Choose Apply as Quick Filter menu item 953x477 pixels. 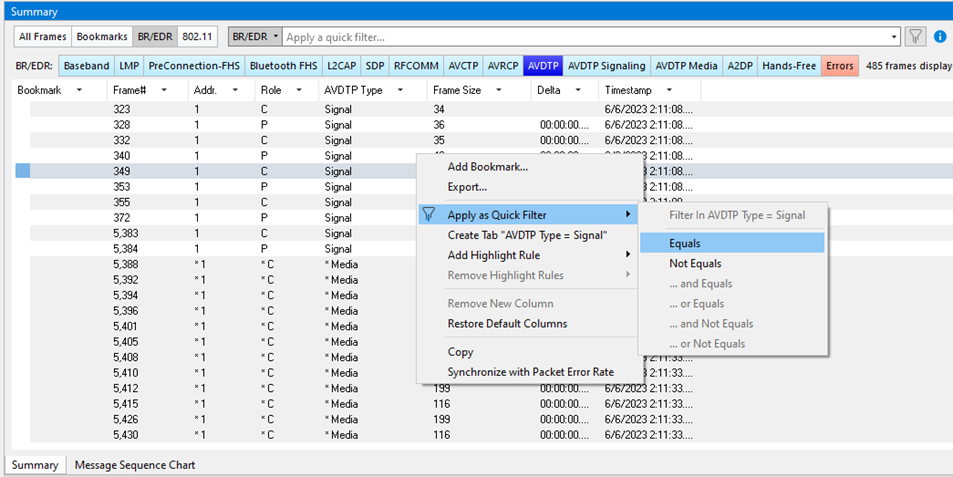click(x=529, y=214)
